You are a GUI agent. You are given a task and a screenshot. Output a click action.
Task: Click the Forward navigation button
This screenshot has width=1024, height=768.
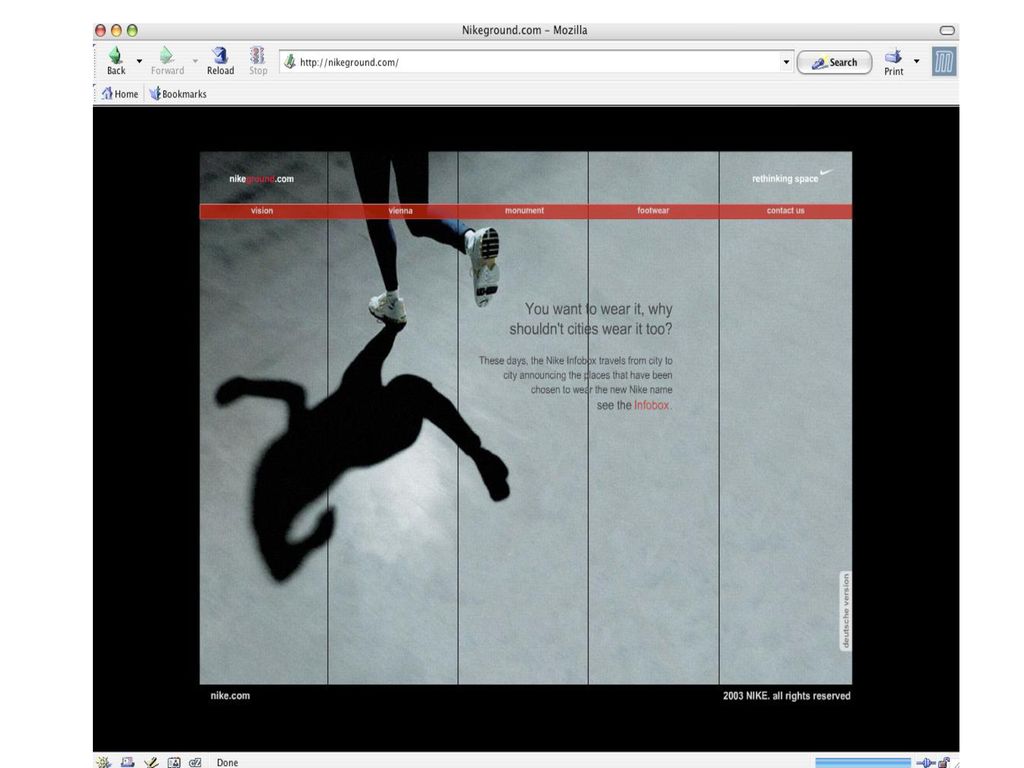(x=167, y=61)
